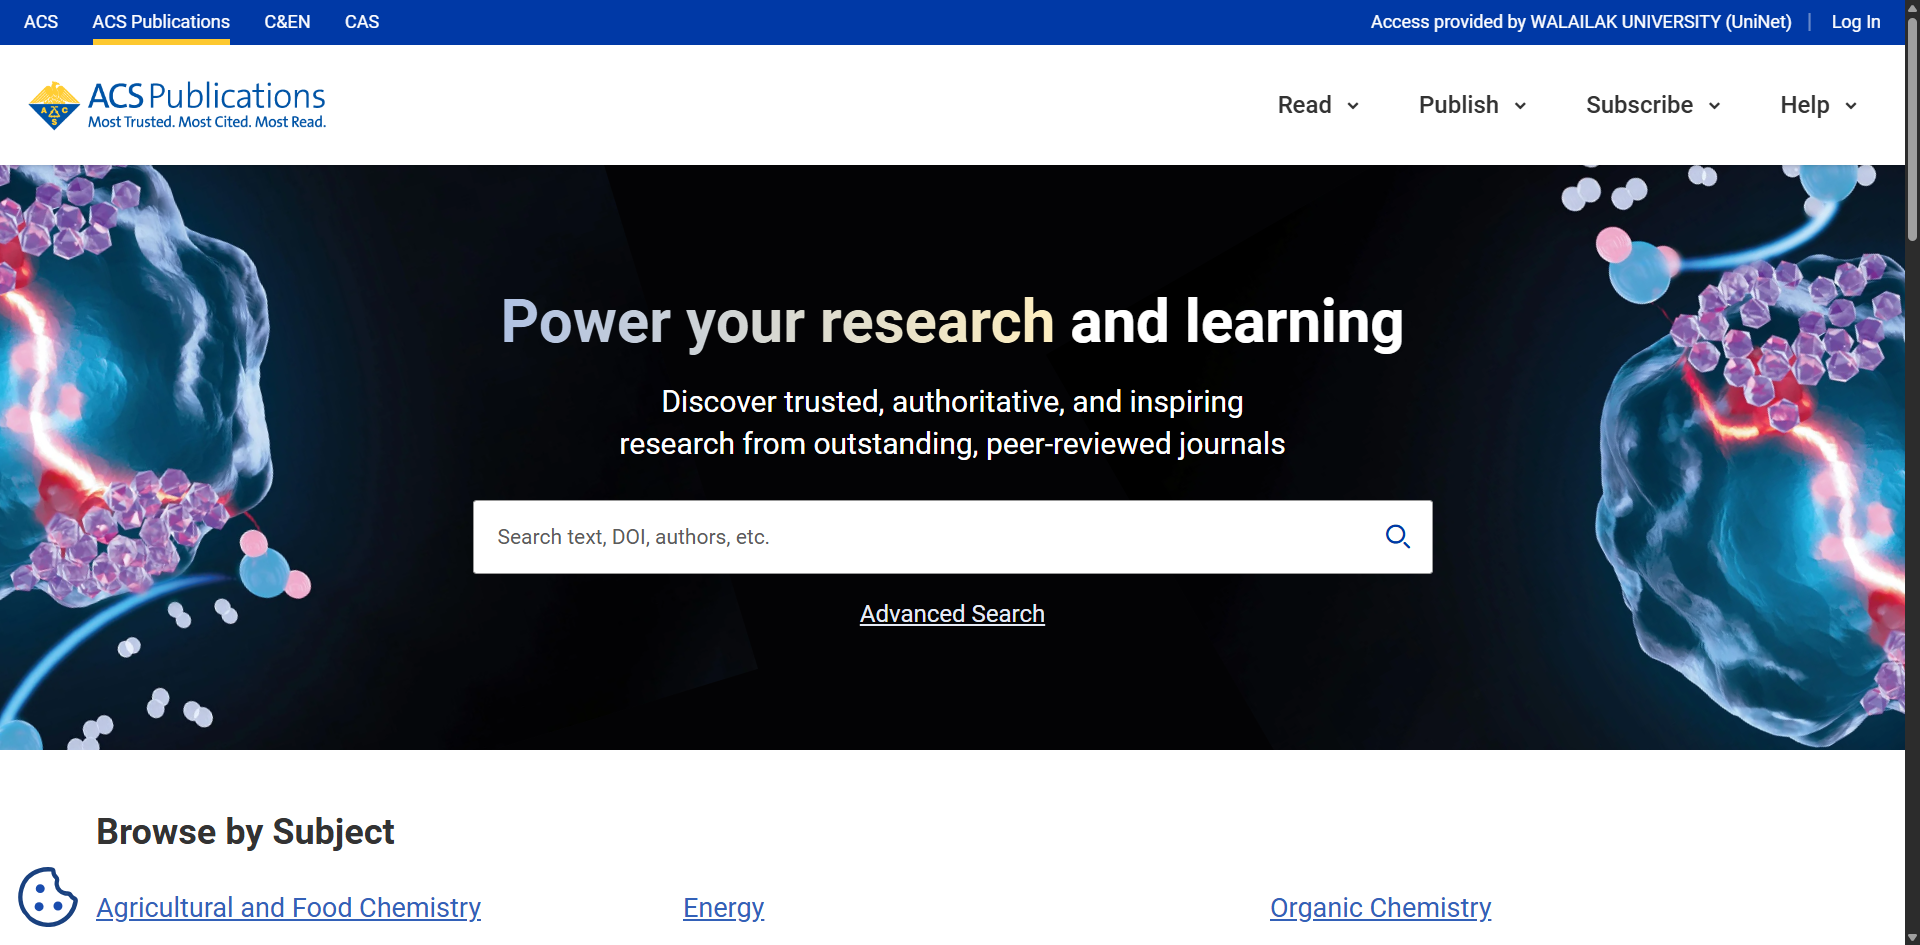Viewport: 1920px width, 945px height.
Task: Focus the search text, DOI, authors field
Action: (x=920, y=537)
